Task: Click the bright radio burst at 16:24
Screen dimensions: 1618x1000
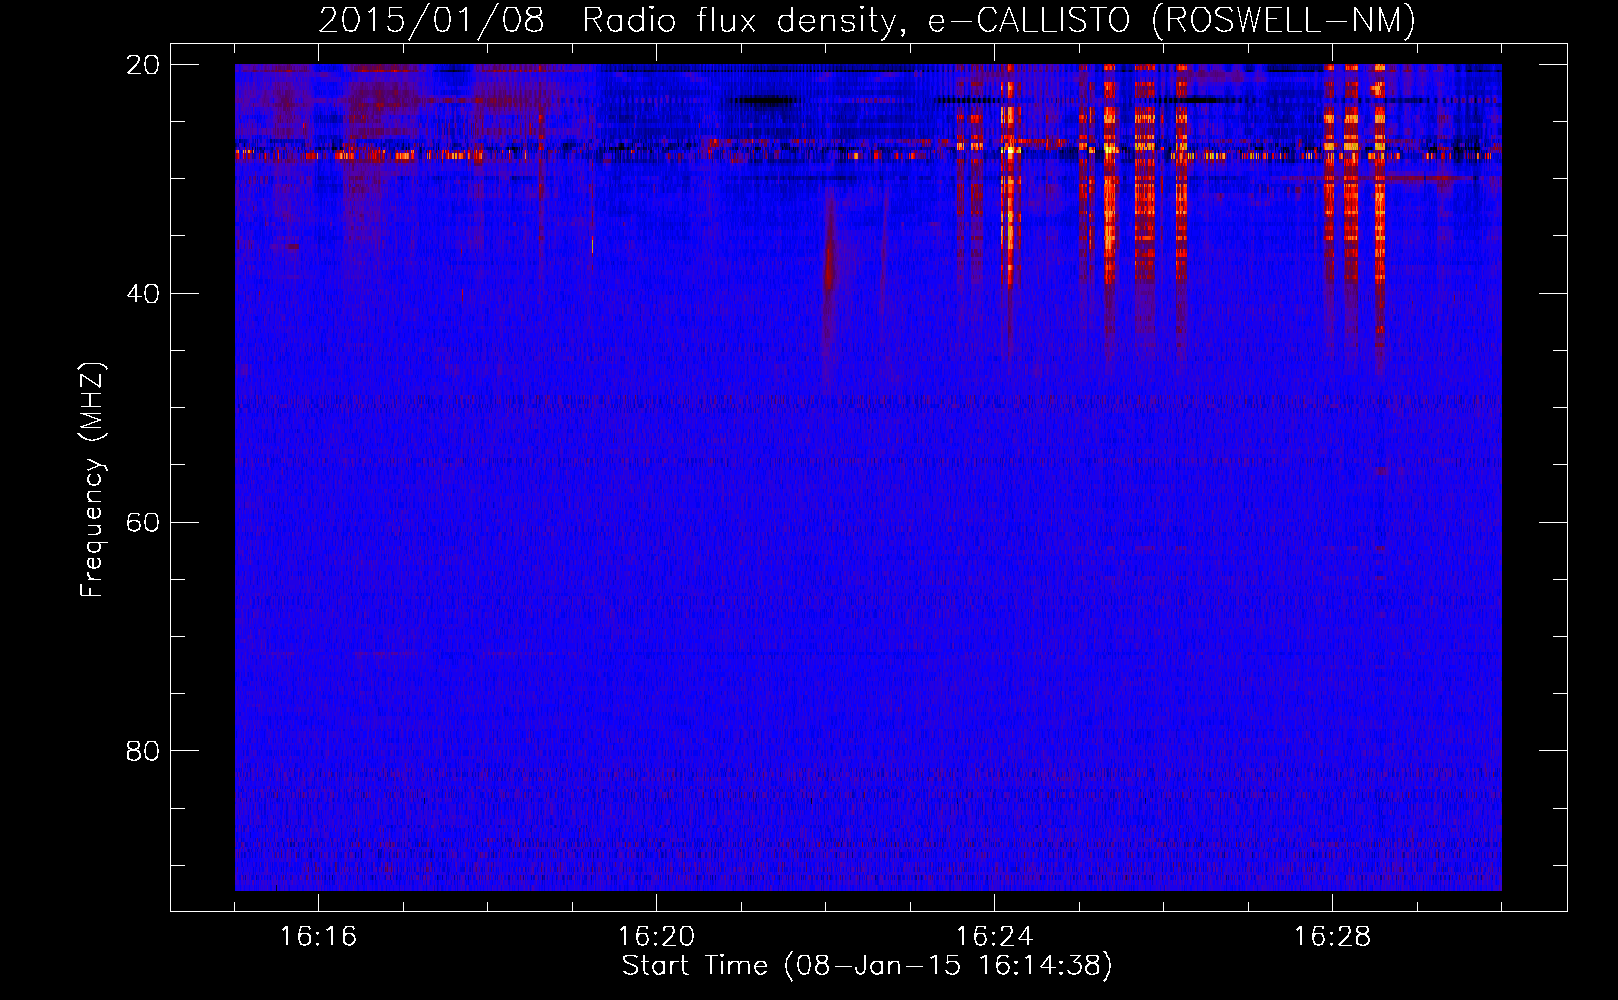Action: point(1008,180)
